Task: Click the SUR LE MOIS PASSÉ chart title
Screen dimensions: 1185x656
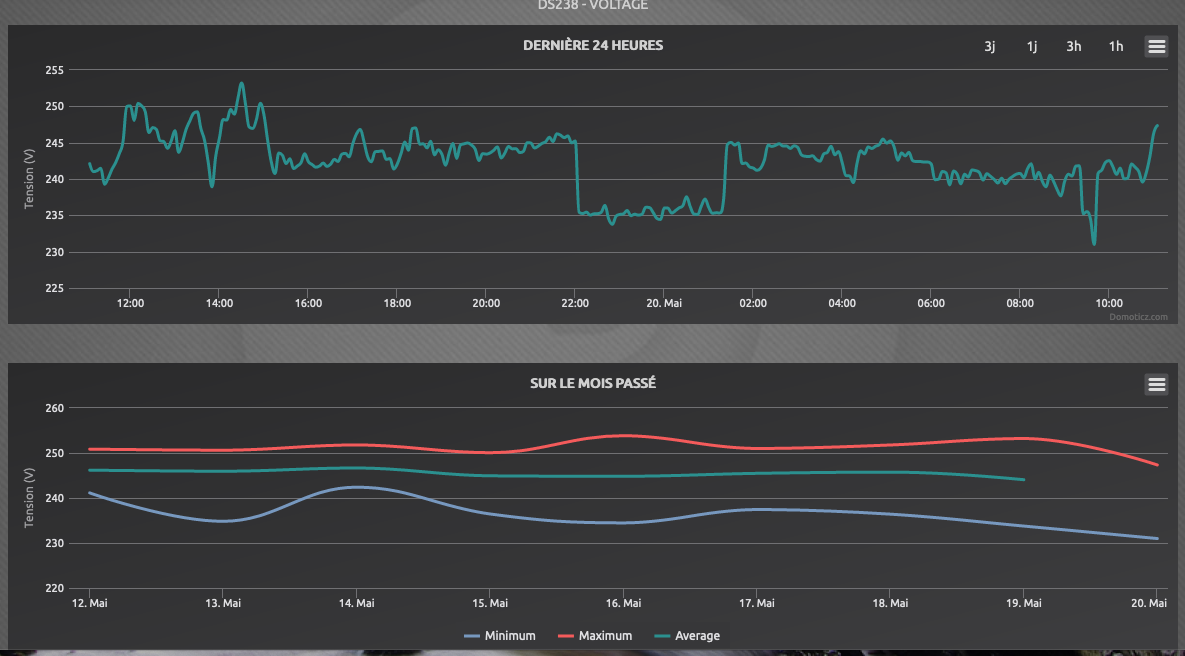Action: tap(592, 383)
